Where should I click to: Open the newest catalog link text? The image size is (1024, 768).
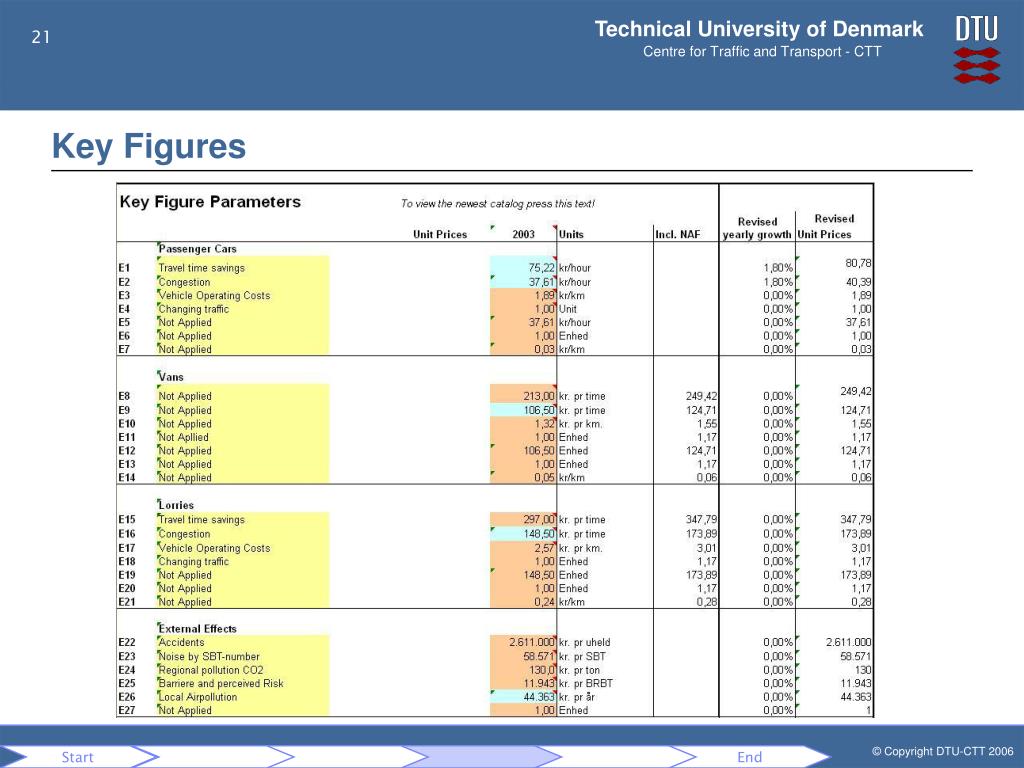click(x=498, y=204)
